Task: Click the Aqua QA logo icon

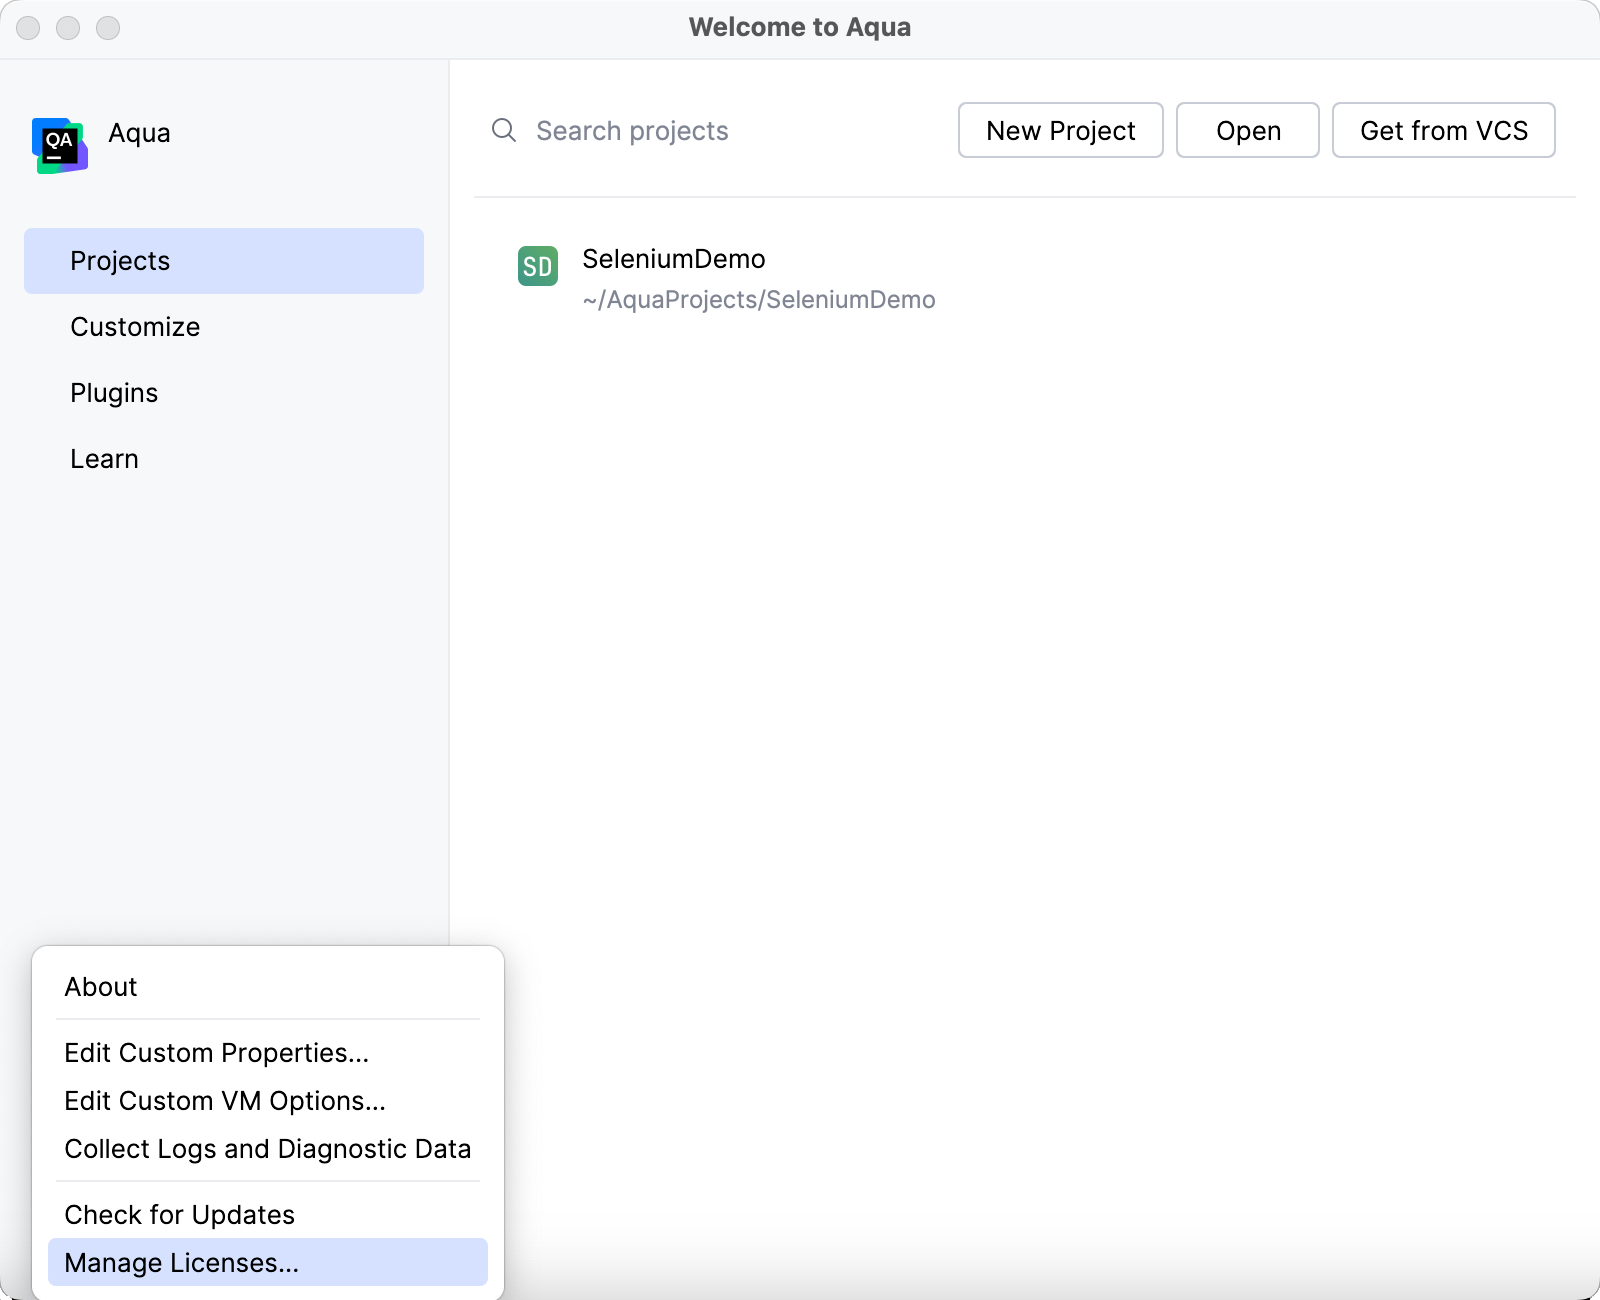Action: [60, 145]
